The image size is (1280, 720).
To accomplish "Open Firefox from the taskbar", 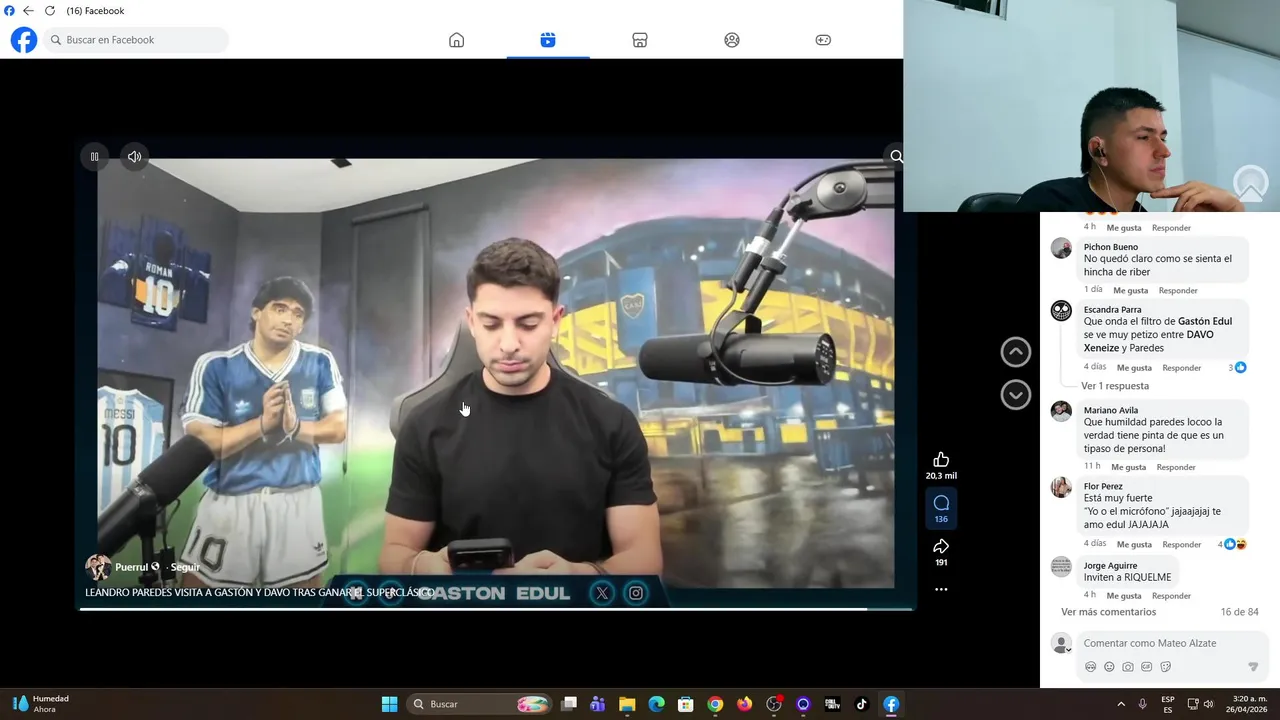I will coord(744,704).
